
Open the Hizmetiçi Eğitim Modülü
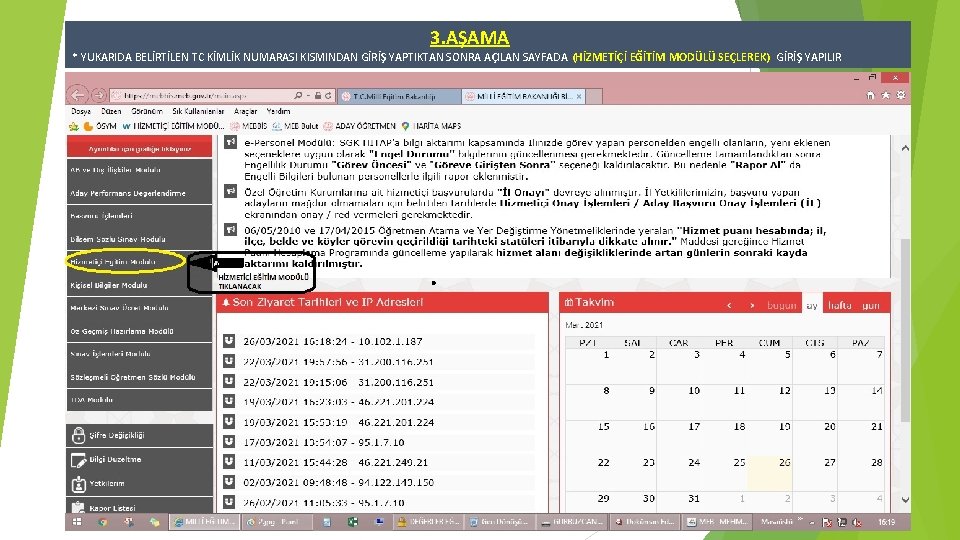click(140, 261)
